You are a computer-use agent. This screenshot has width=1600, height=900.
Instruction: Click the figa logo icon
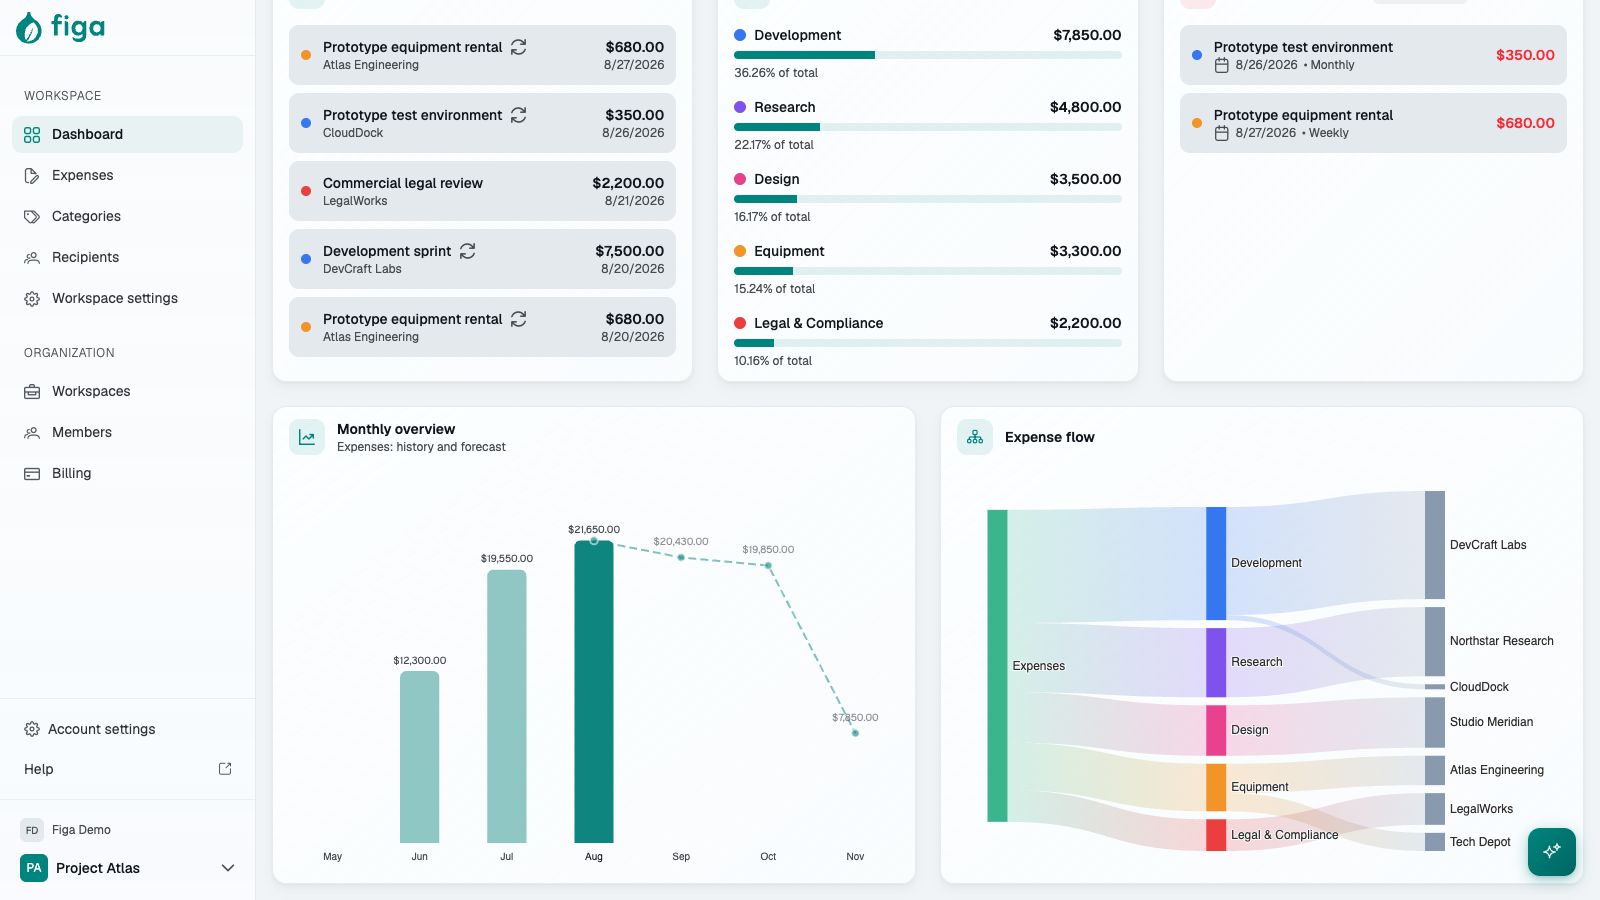pyautogui.click(x=29, y=28)
